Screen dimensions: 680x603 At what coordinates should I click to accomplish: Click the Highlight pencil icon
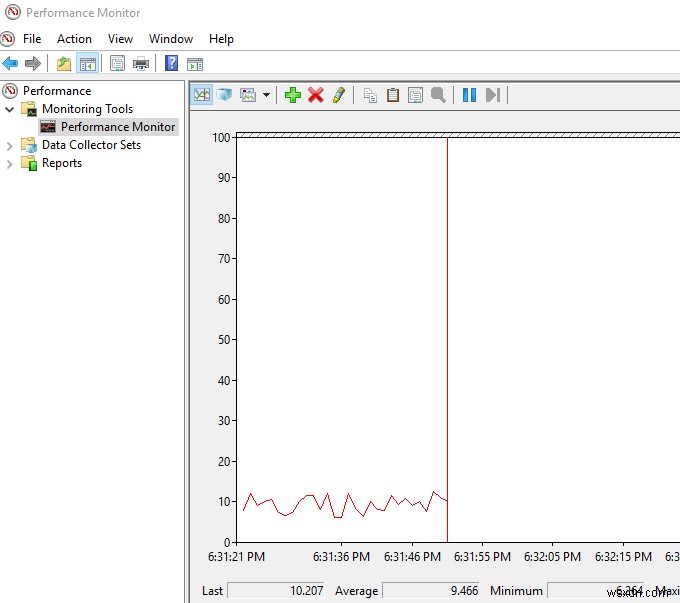click(339, 95)
